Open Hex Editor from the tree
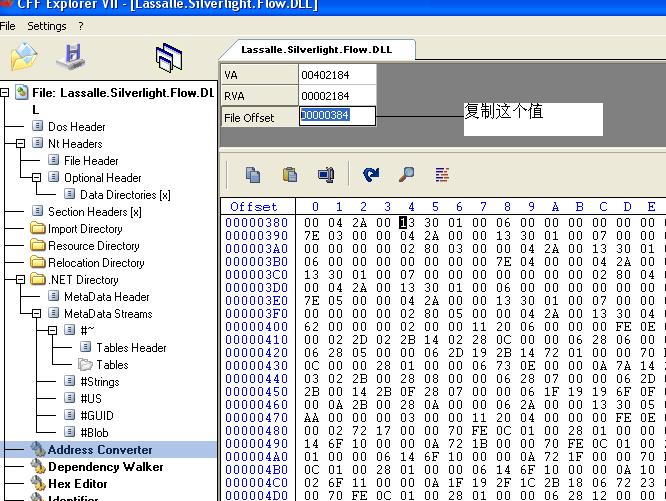Image resolution: width=666 pixels, height=501 pixels. (78, 484)
